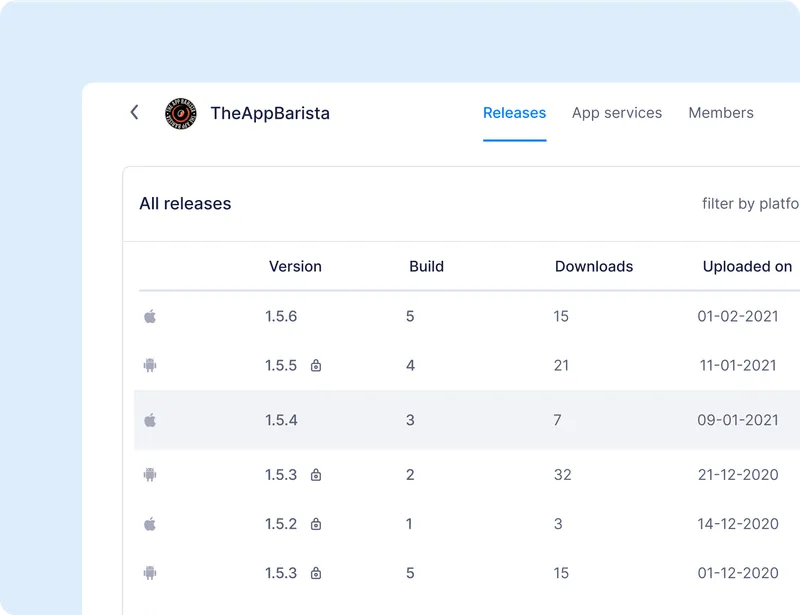This screenshot has width=800, height=615.
Task: Click build number 3 in the 1.5.4 row
Action: pyautogui.click(x=410, y=420)
